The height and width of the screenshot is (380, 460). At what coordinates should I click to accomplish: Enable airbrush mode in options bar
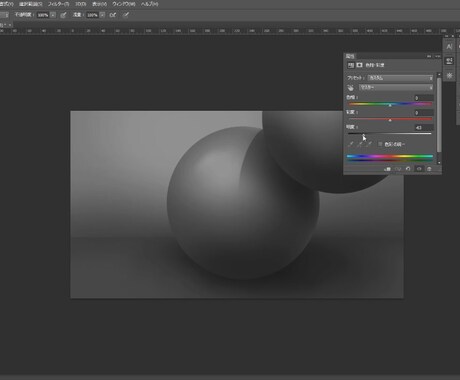point(113,15)
